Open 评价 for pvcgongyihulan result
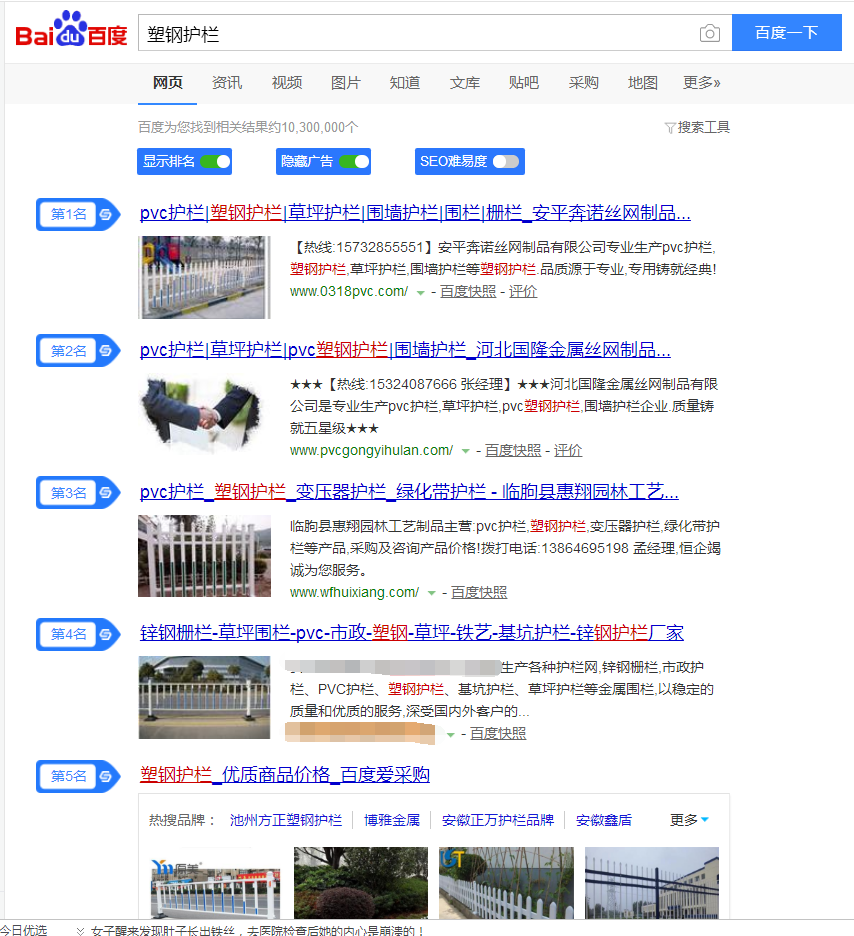The height and width of the screenshot is (936, 854). click(x=568, y=450)
